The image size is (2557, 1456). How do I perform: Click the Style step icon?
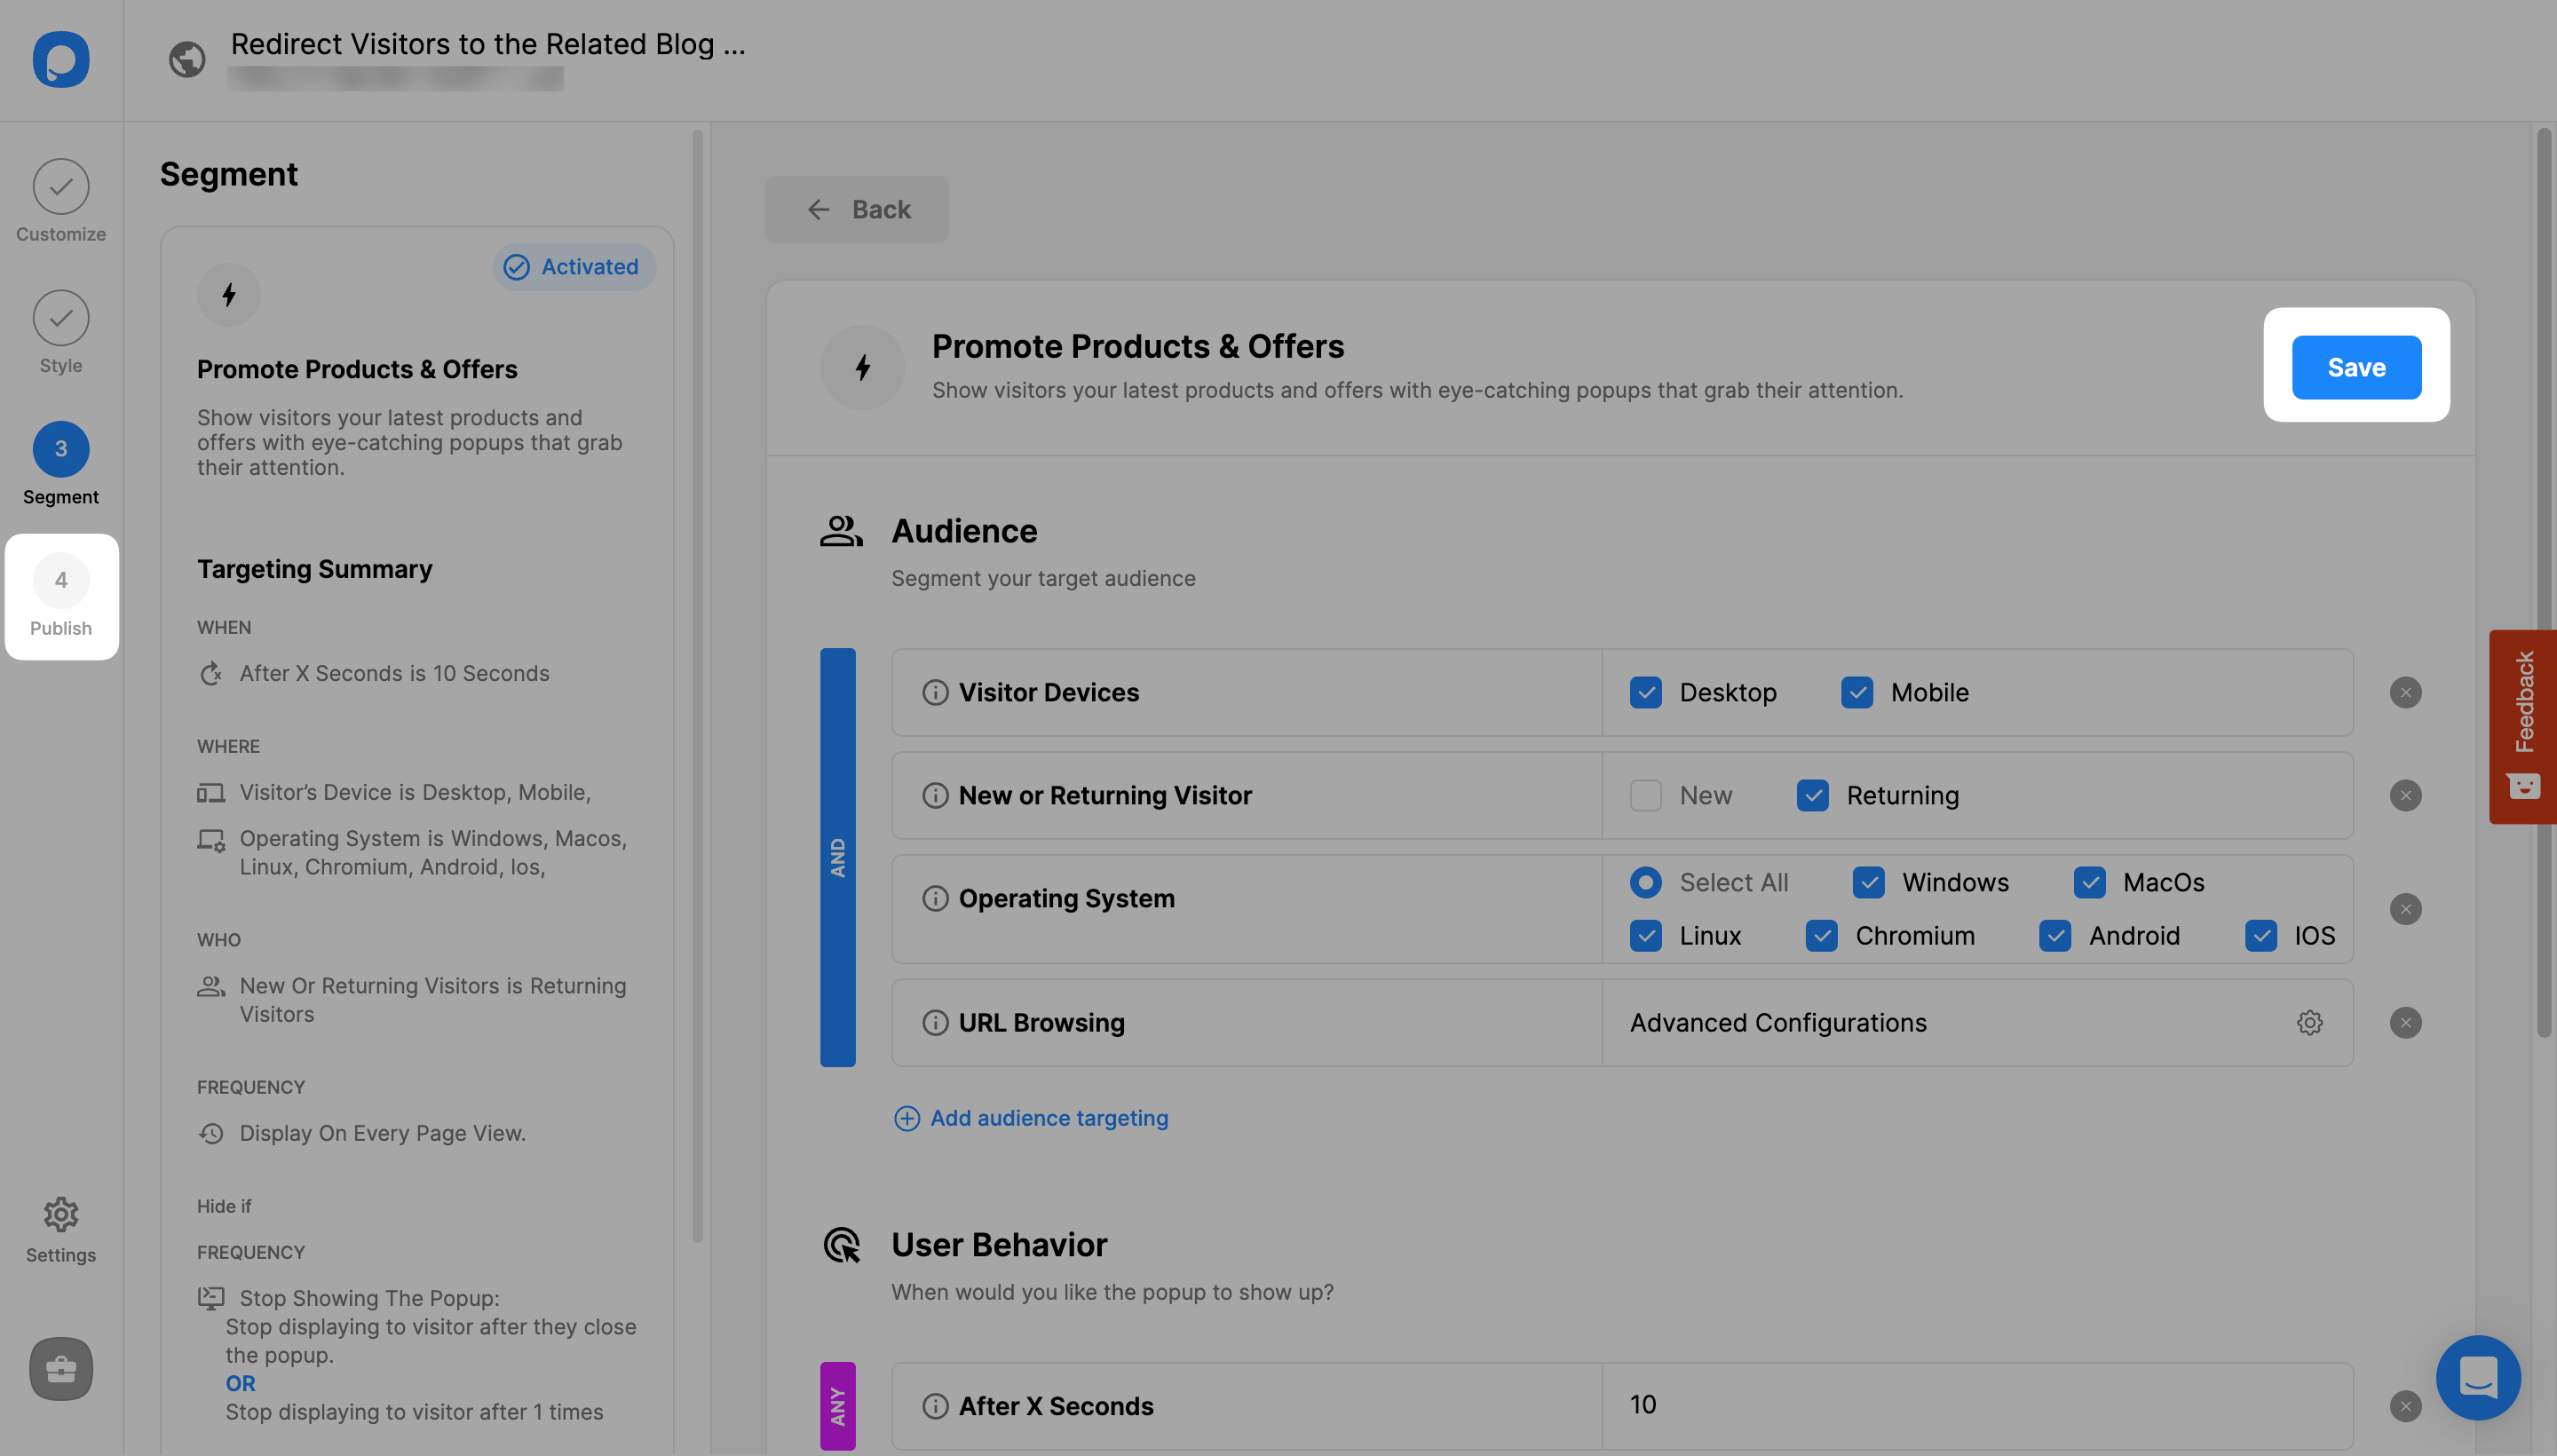point(59,316)
